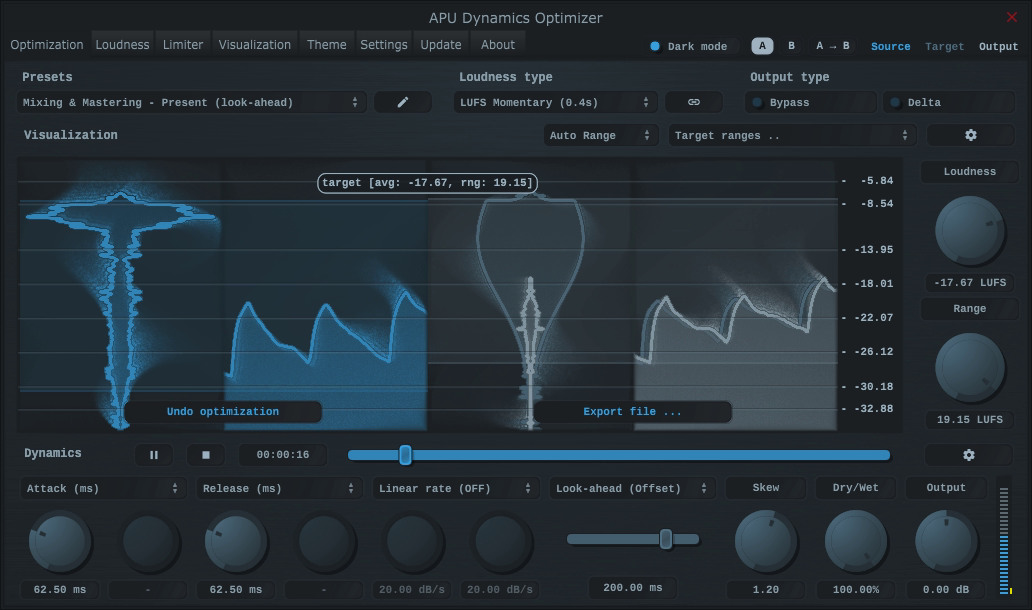This screenshot has width=1032, height=610.
Task: Enable Bypass output type
Action: coord(811,102)
